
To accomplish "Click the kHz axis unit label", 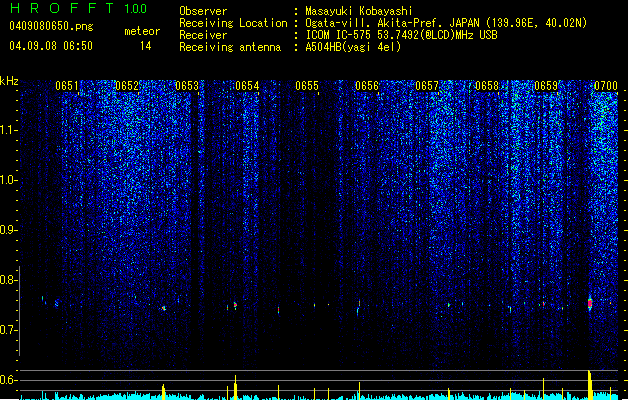I will coord(9,81).
